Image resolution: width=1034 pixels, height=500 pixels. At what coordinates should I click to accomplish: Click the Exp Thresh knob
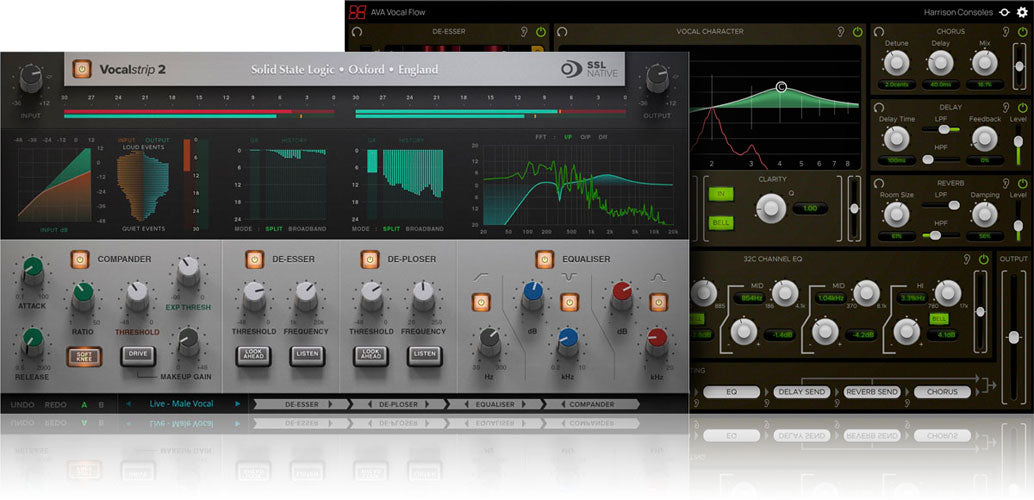[188, 270]
